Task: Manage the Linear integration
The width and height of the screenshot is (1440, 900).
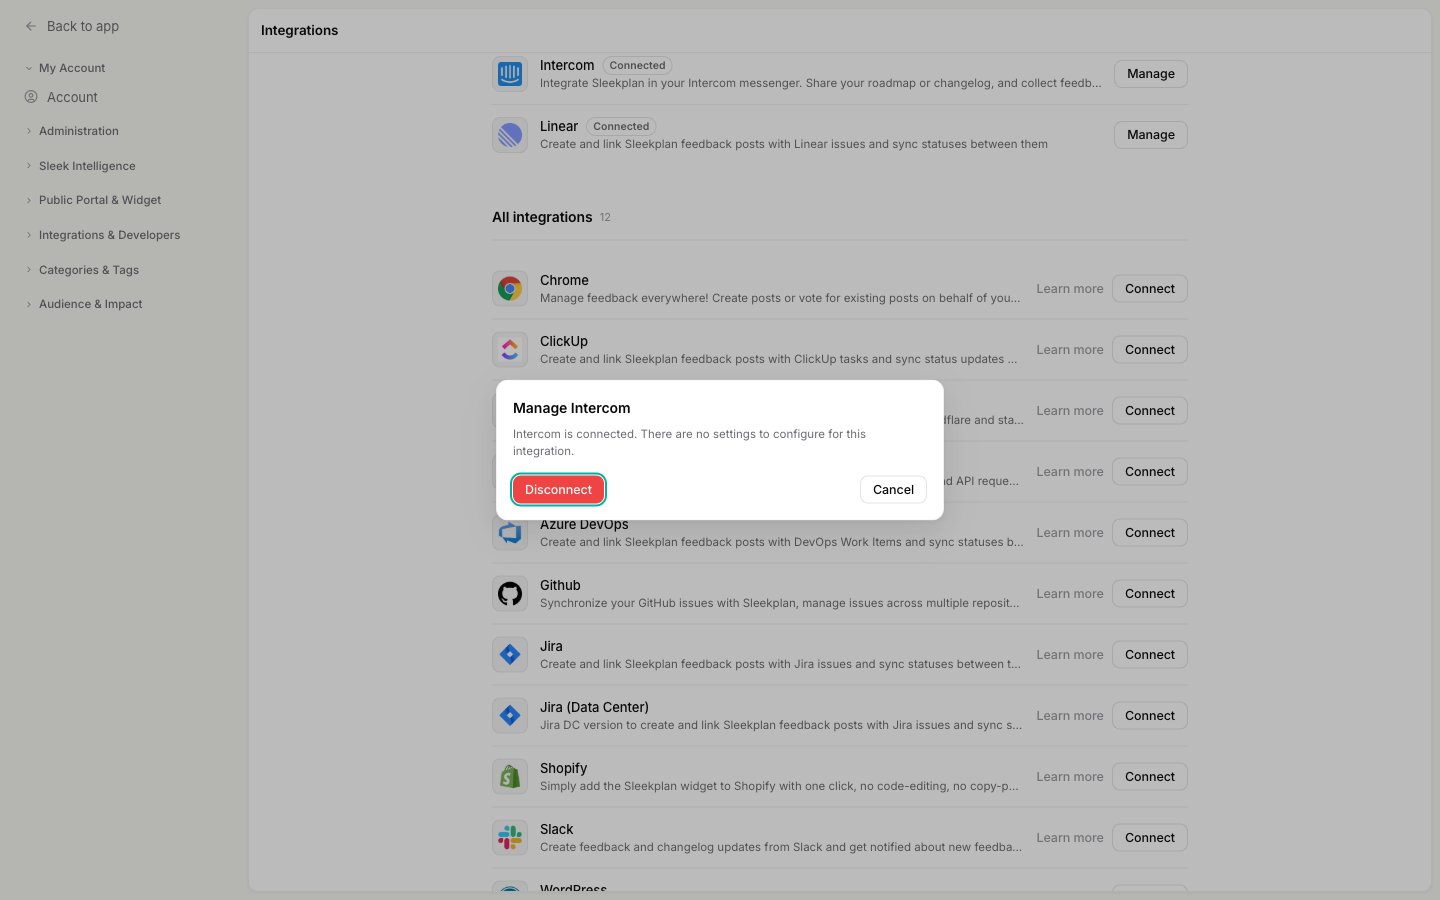Action: (x=1151, y=135)
